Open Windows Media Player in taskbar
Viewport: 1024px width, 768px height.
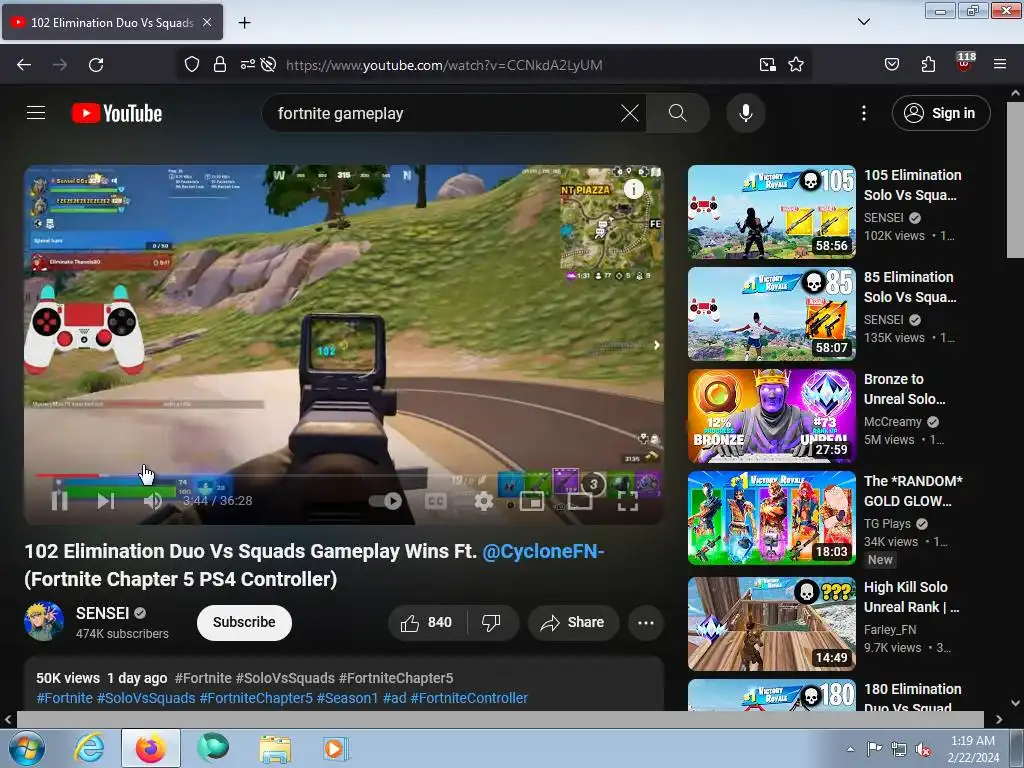point(336,748)
